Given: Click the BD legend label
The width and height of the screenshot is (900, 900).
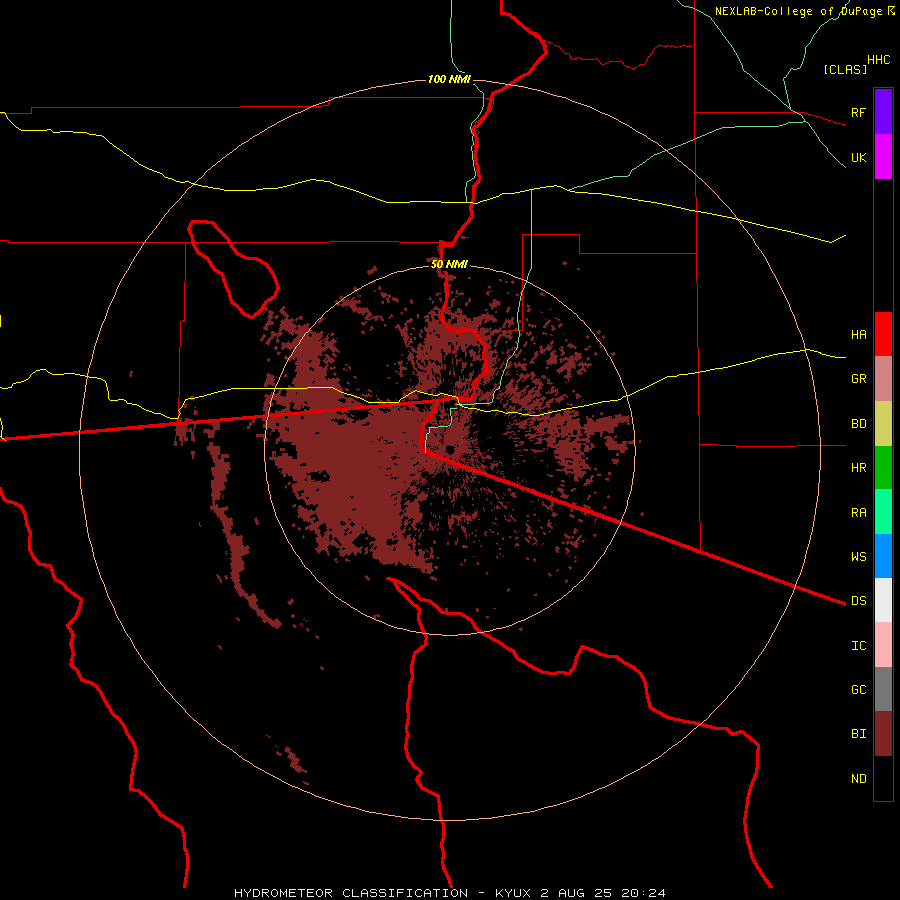Looking at the screenshot, I should pyautogui.click(x=858, y=424).
